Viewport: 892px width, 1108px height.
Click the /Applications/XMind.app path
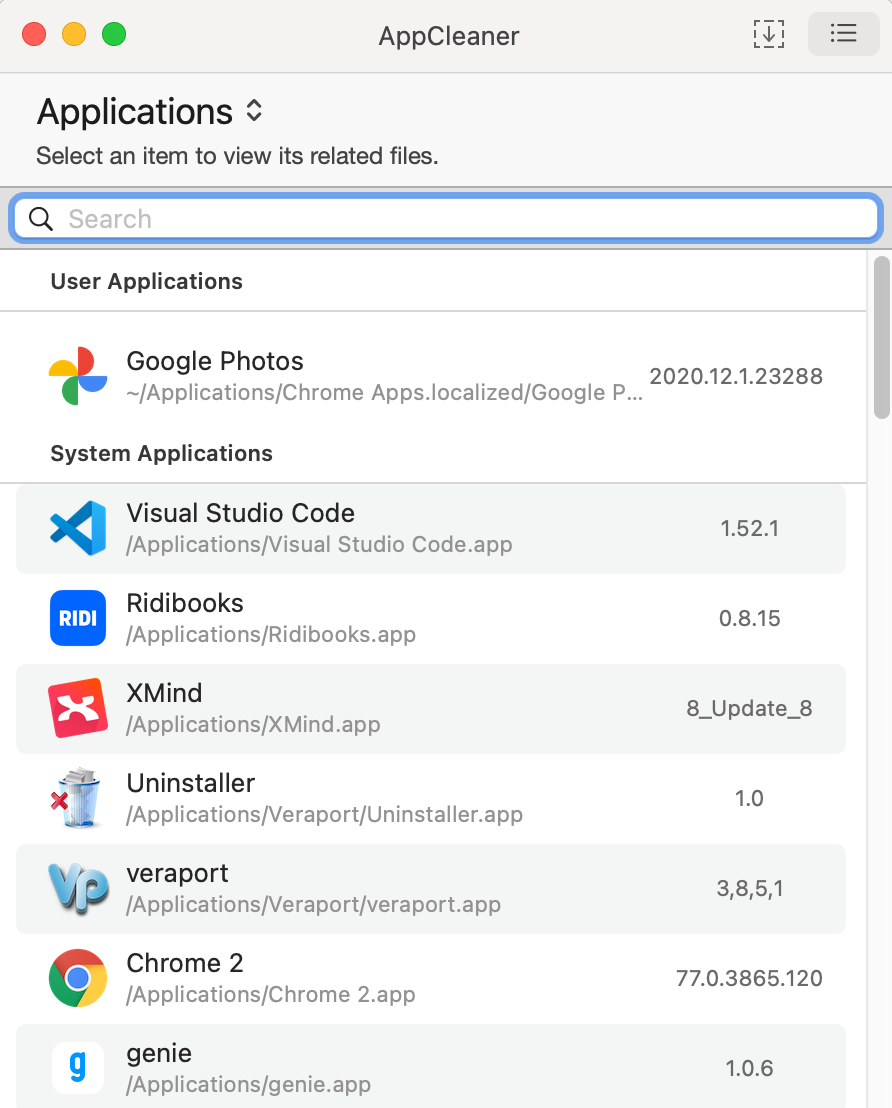pyautogui.click(x=253, y=724)
